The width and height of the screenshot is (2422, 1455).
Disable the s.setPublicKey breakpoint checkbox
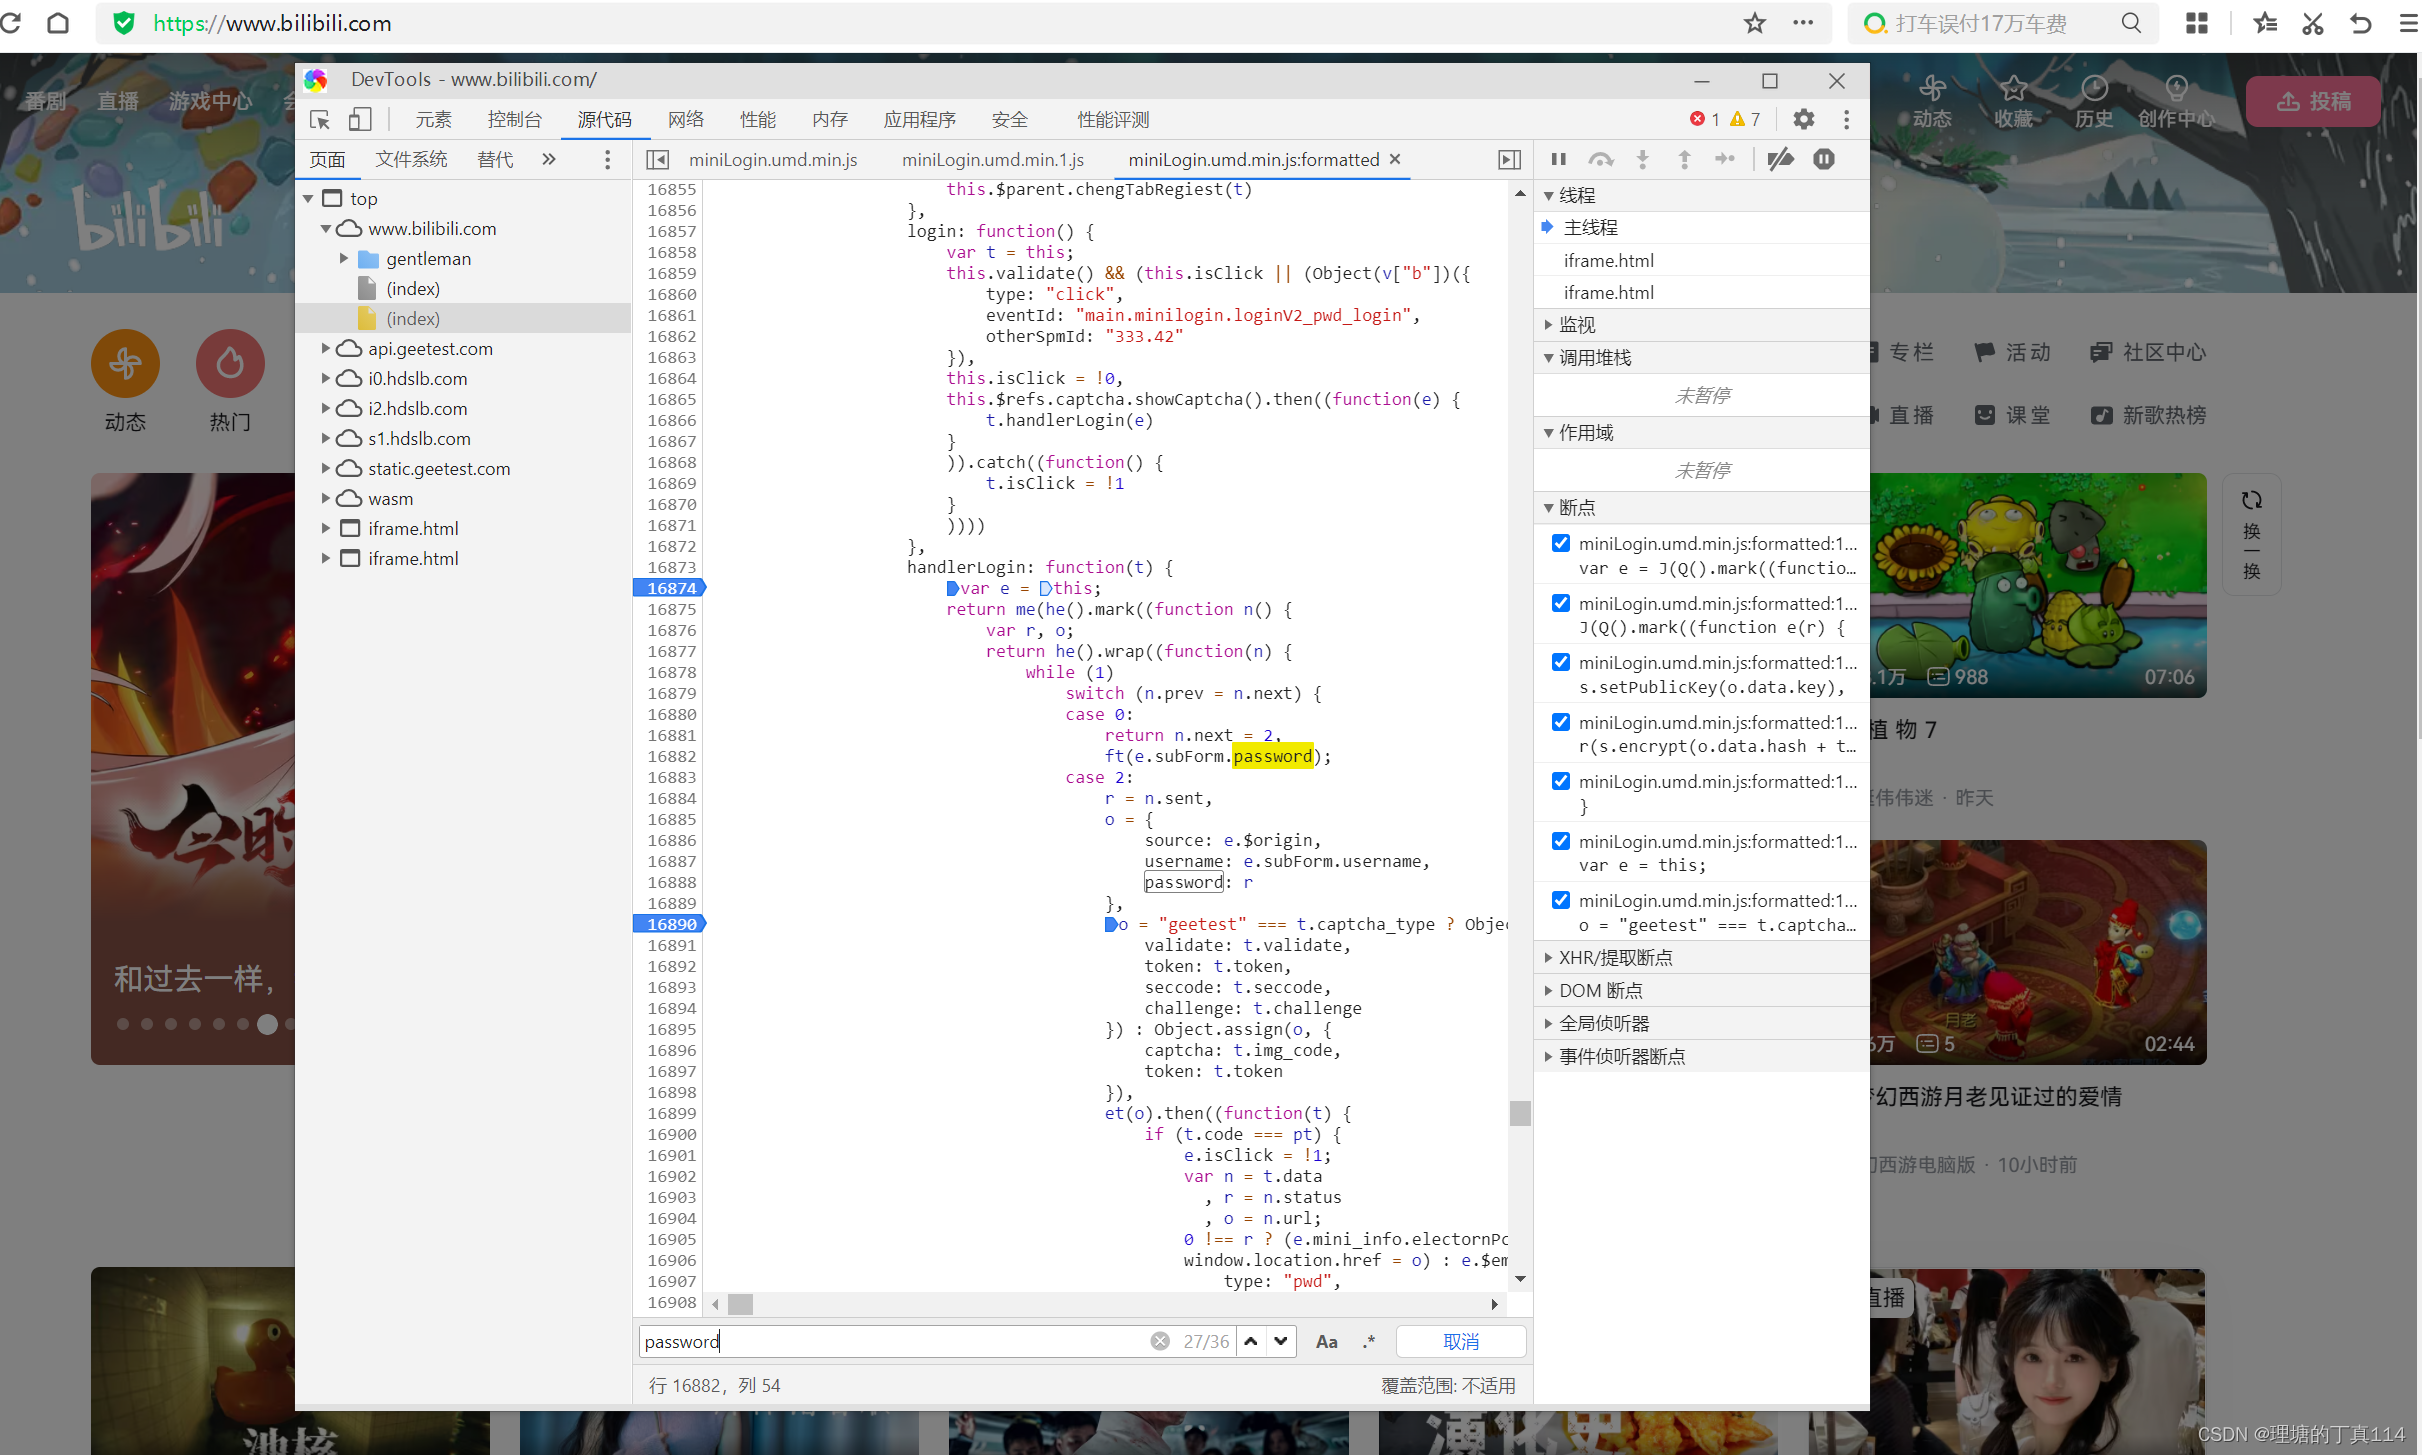[x=1560, y=663]
